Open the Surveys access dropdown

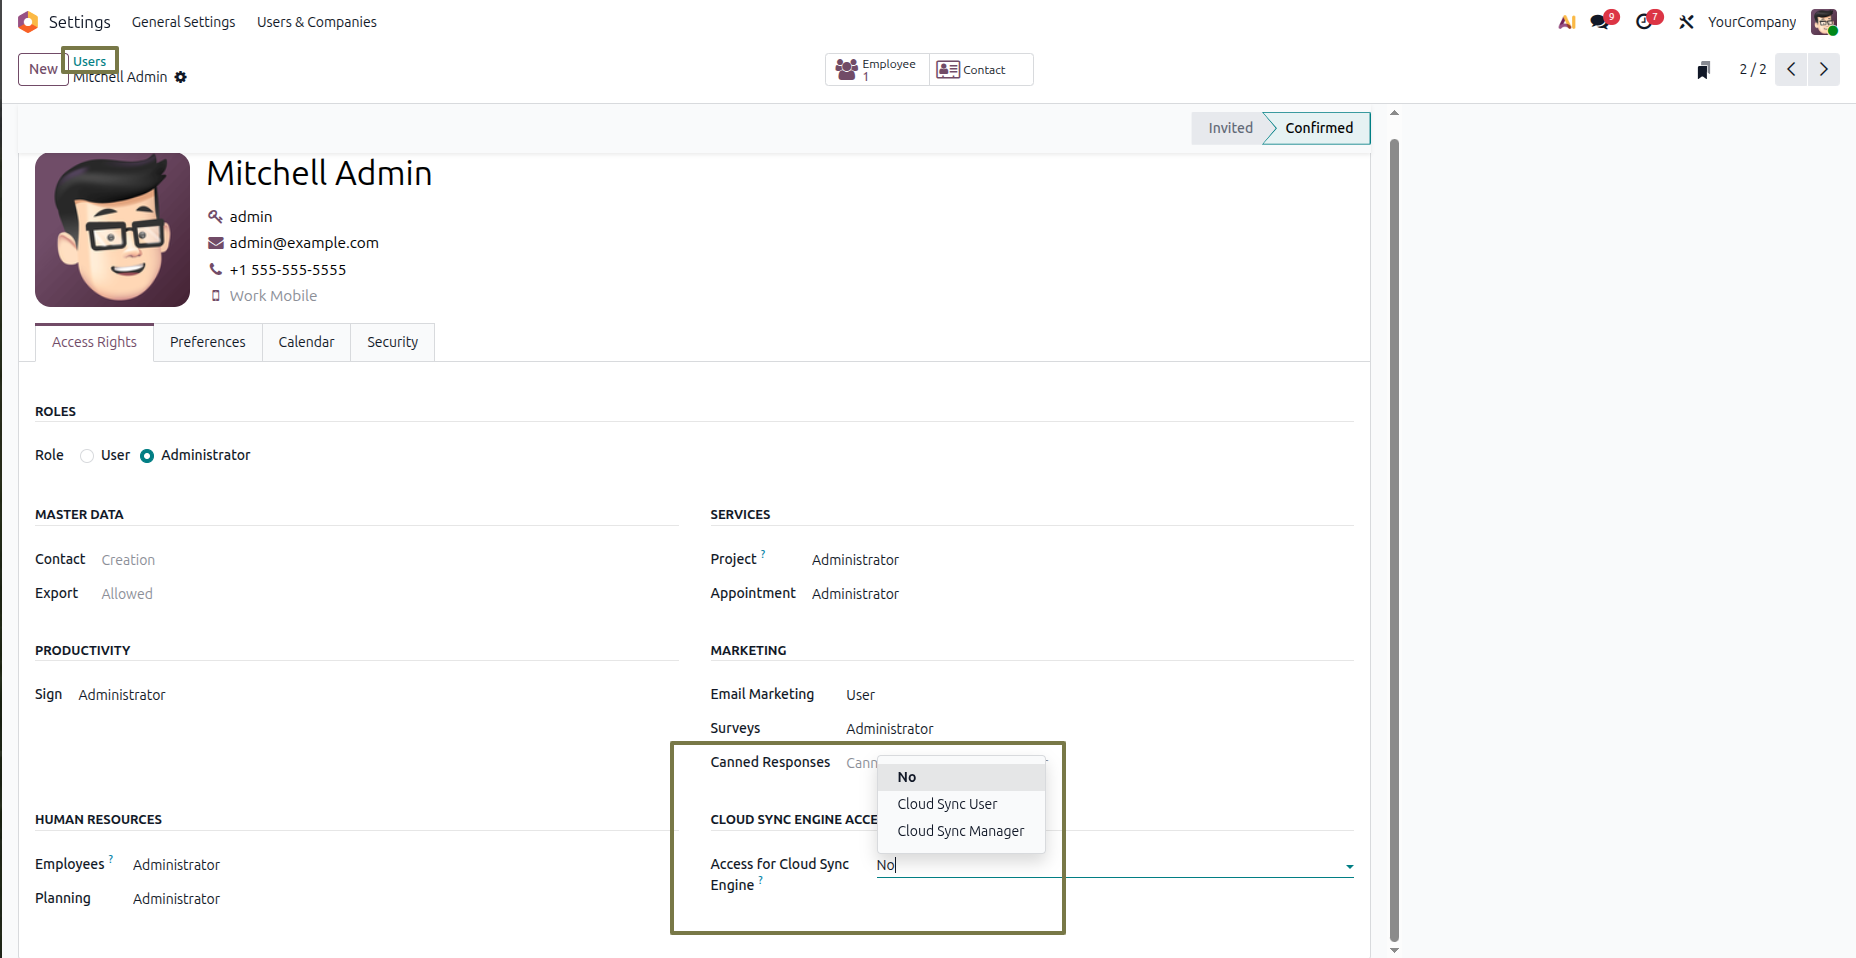click(x=1100, y=729)
